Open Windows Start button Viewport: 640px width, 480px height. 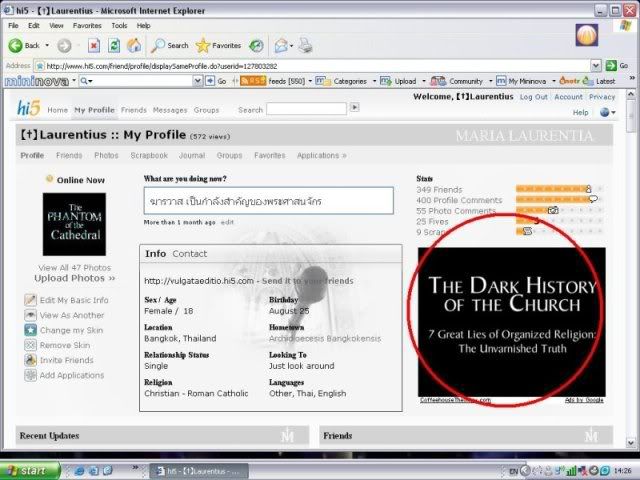pos(29,471)
